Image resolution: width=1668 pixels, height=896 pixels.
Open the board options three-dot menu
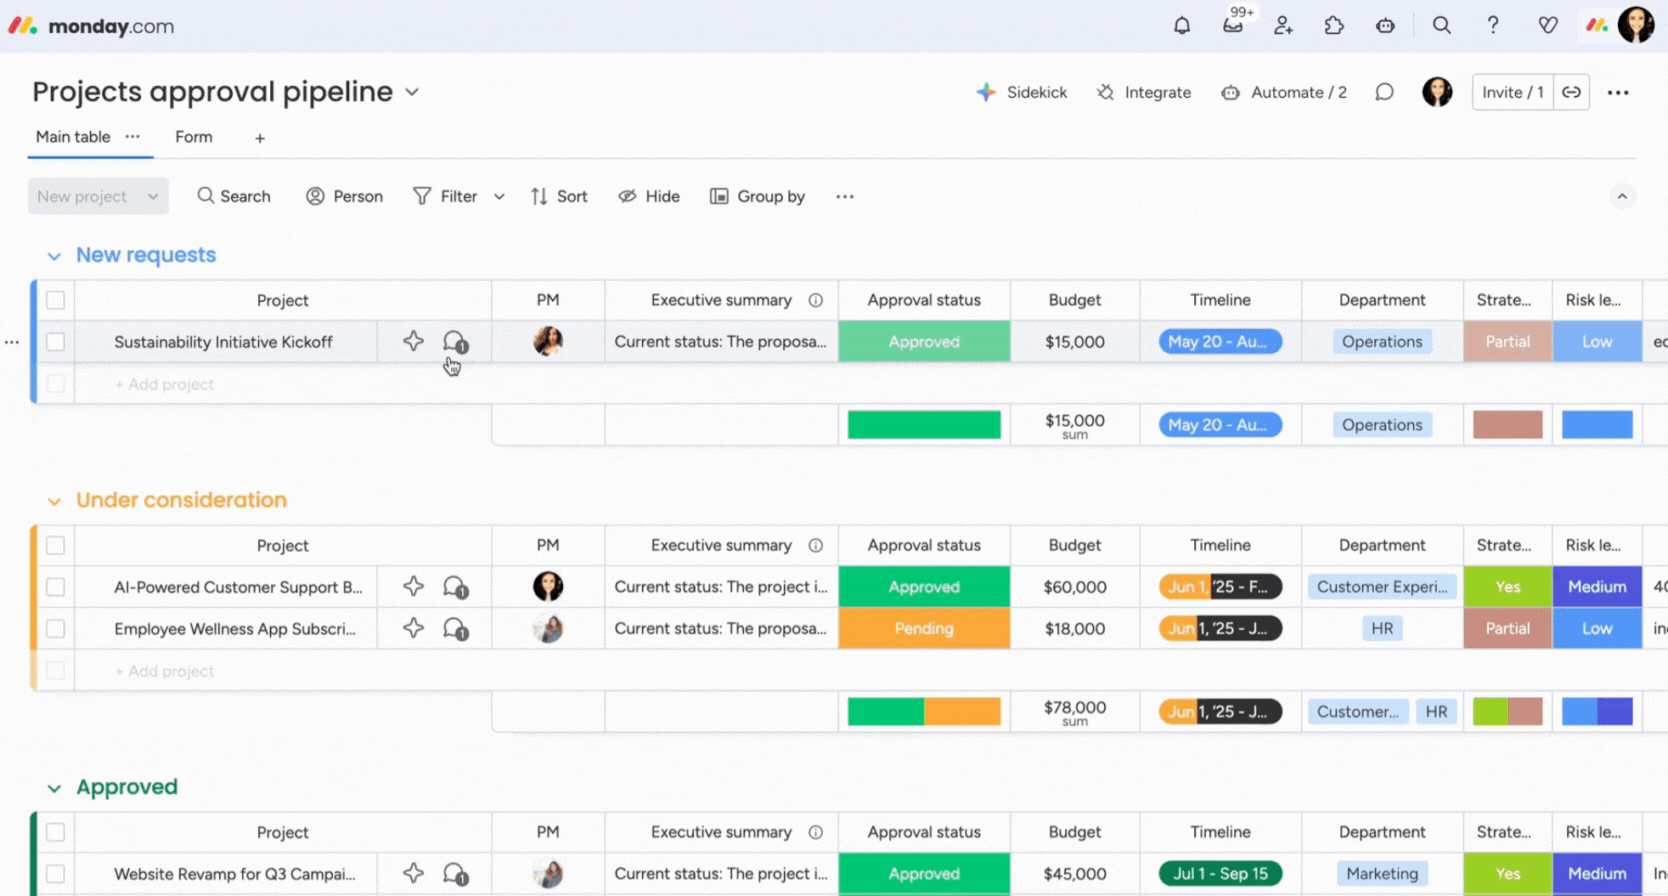pyautogui.click(x=1618, y=92)
